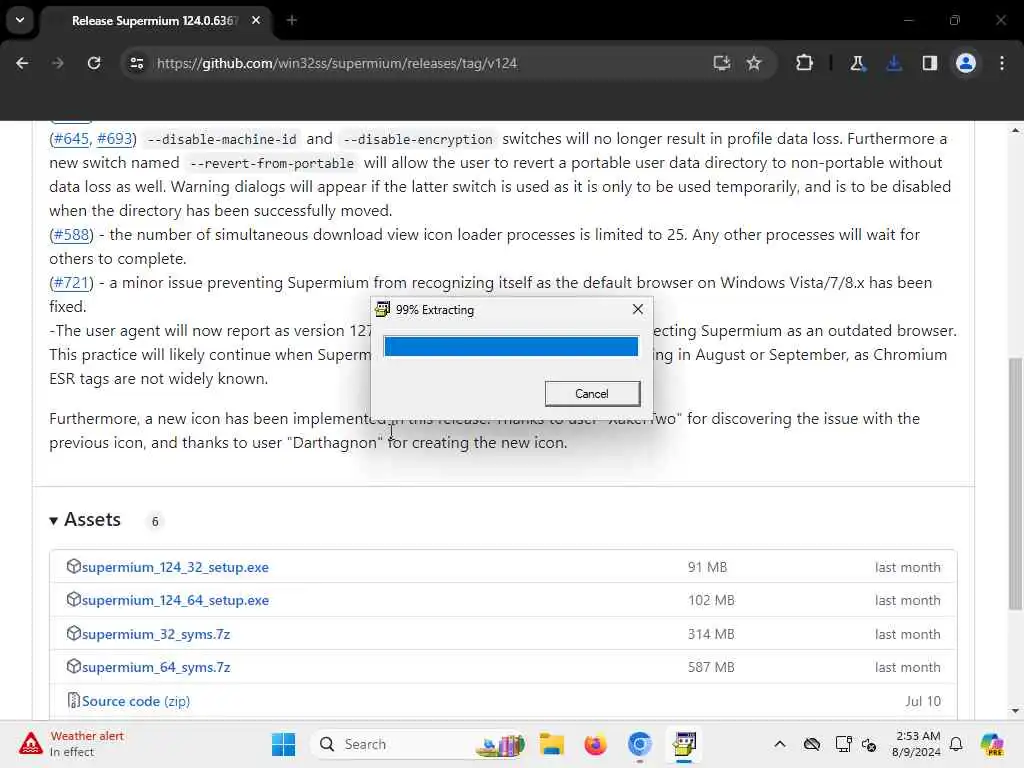This screenshot has width=1024, height=768.
Task: Download Source code (zip)
Action: tap(136, 701)
